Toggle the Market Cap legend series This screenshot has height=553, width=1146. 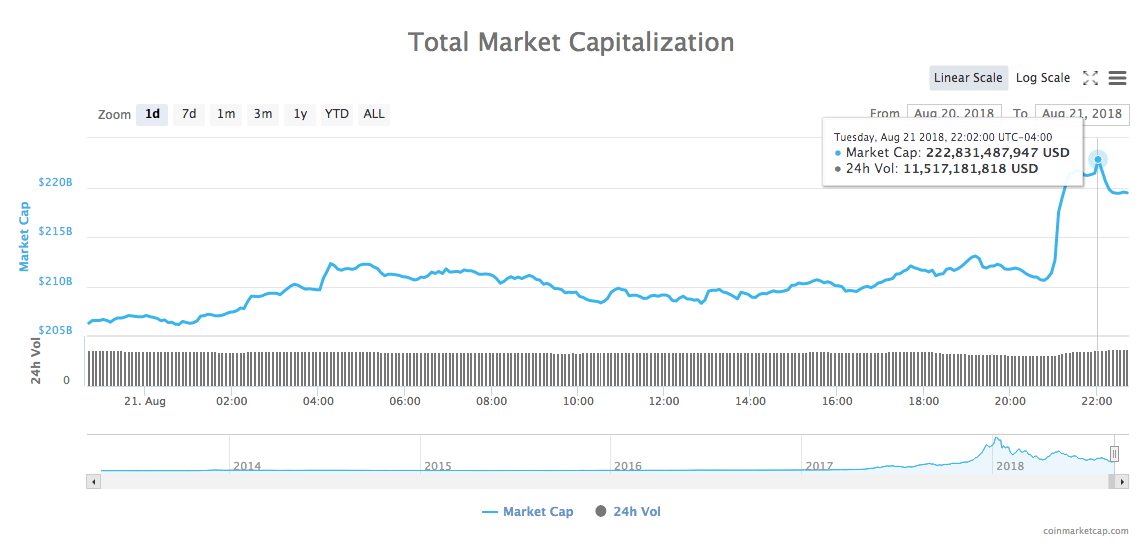tap(528, 512)
